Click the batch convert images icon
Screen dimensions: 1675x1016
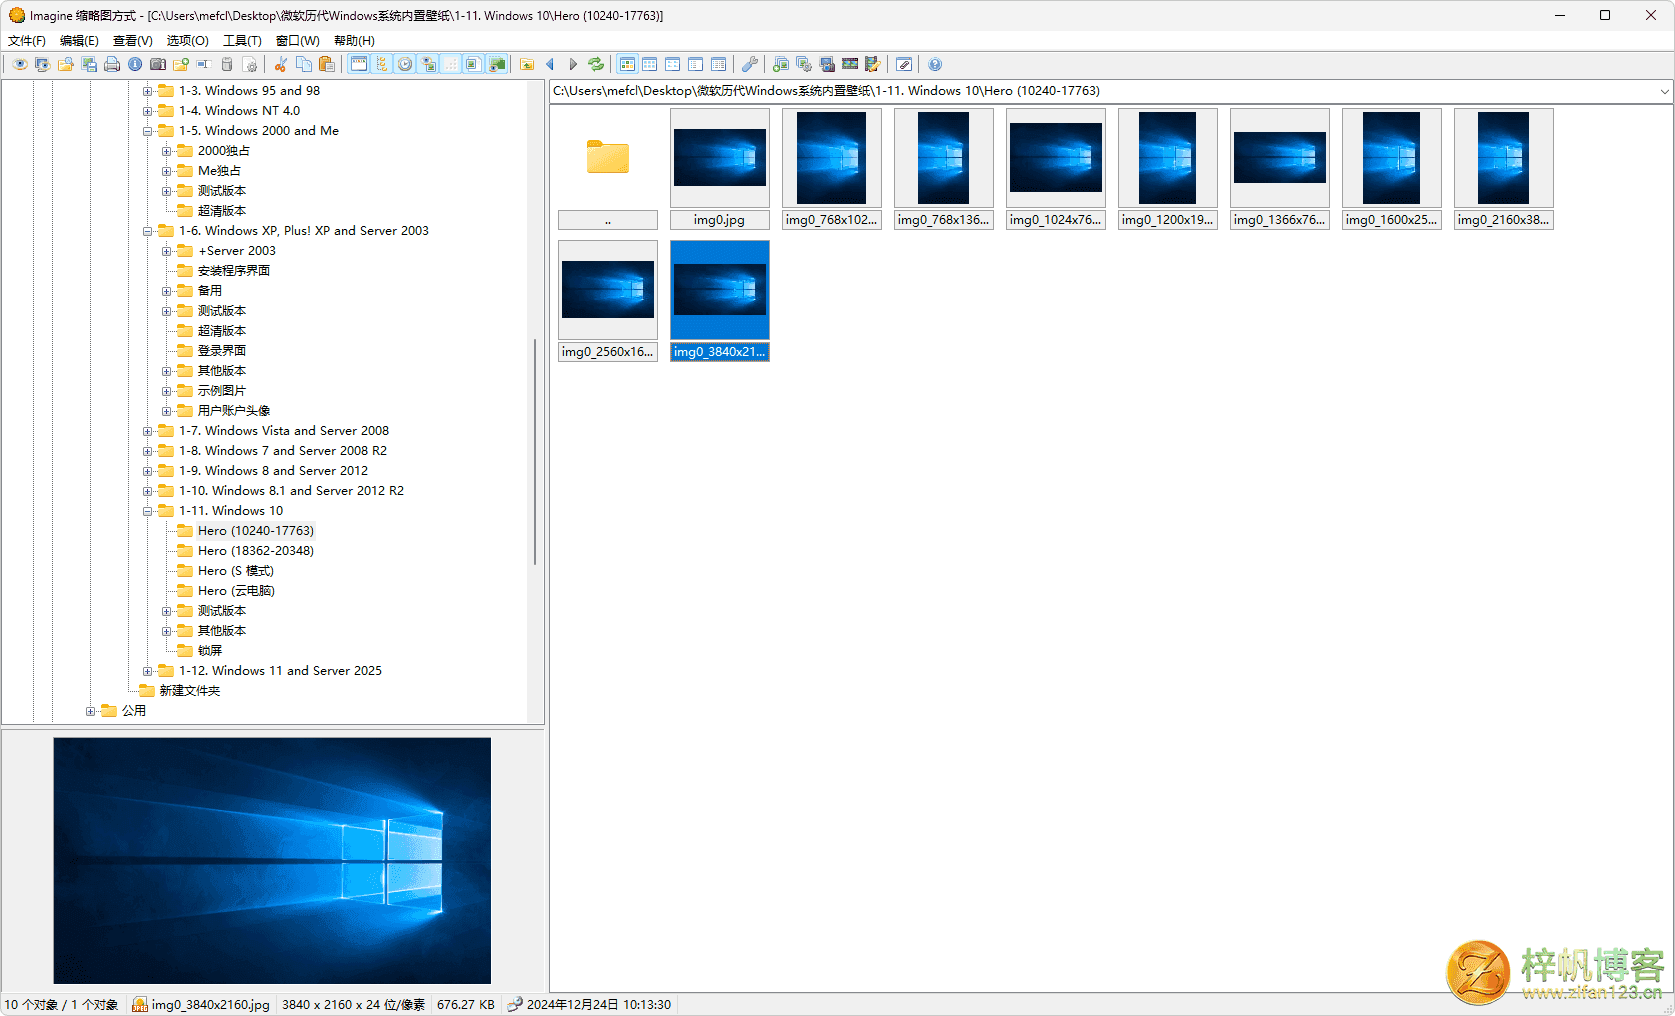click(780, 64)
